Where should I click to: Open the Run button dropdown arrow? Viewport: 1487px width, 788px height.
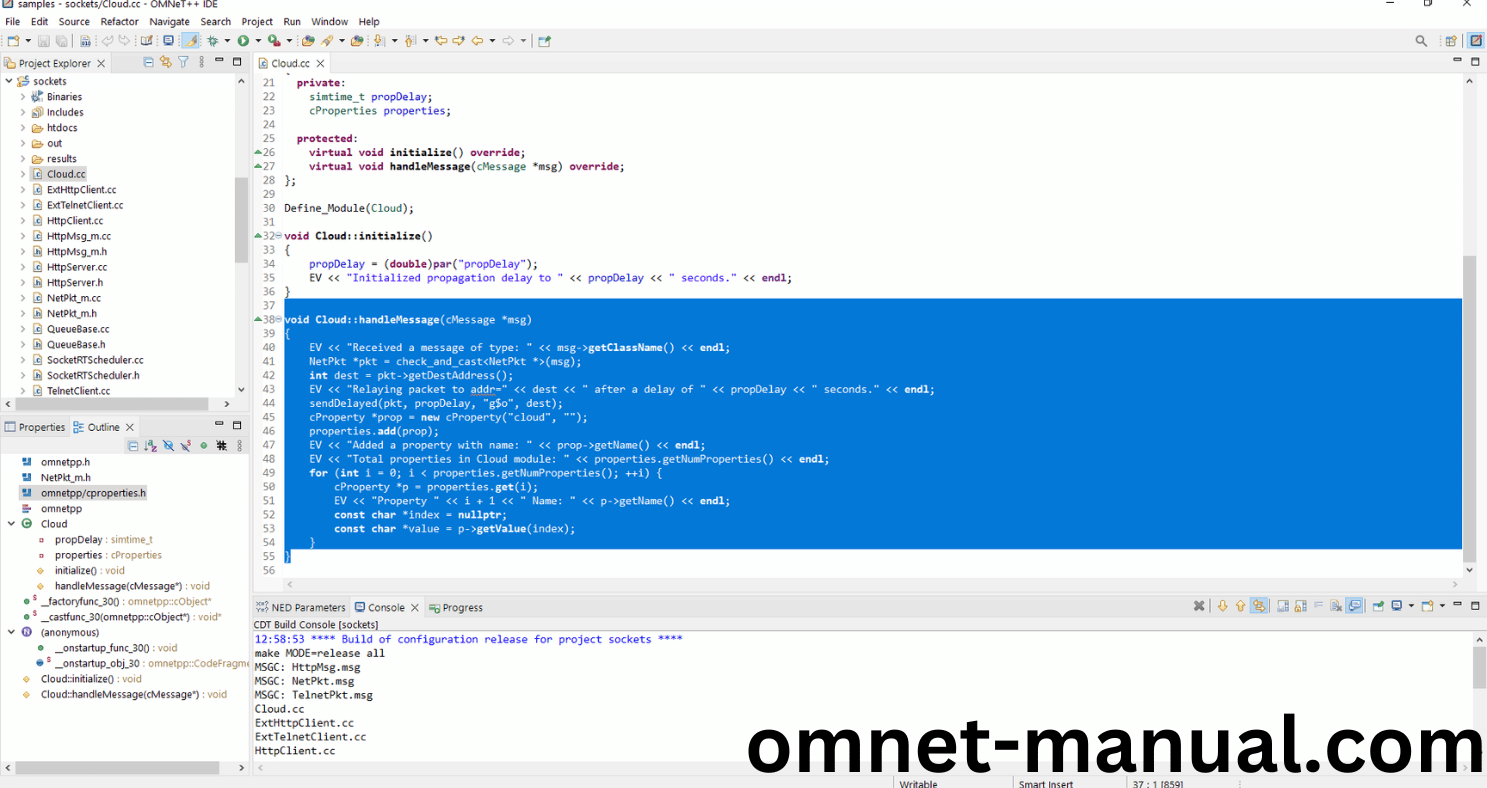click(x=257, y=41)
